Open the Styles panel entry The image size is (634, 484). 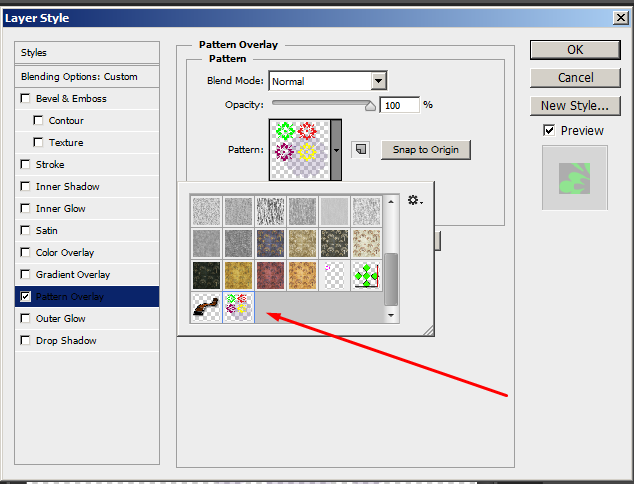pos(87,53)
